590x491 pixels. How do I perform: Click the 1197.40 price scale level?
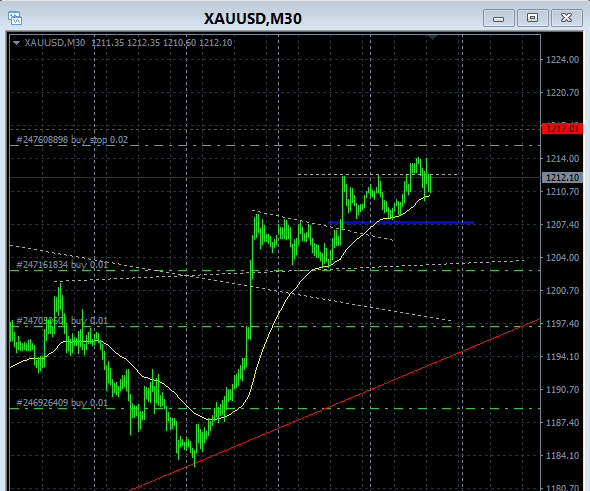563,324
